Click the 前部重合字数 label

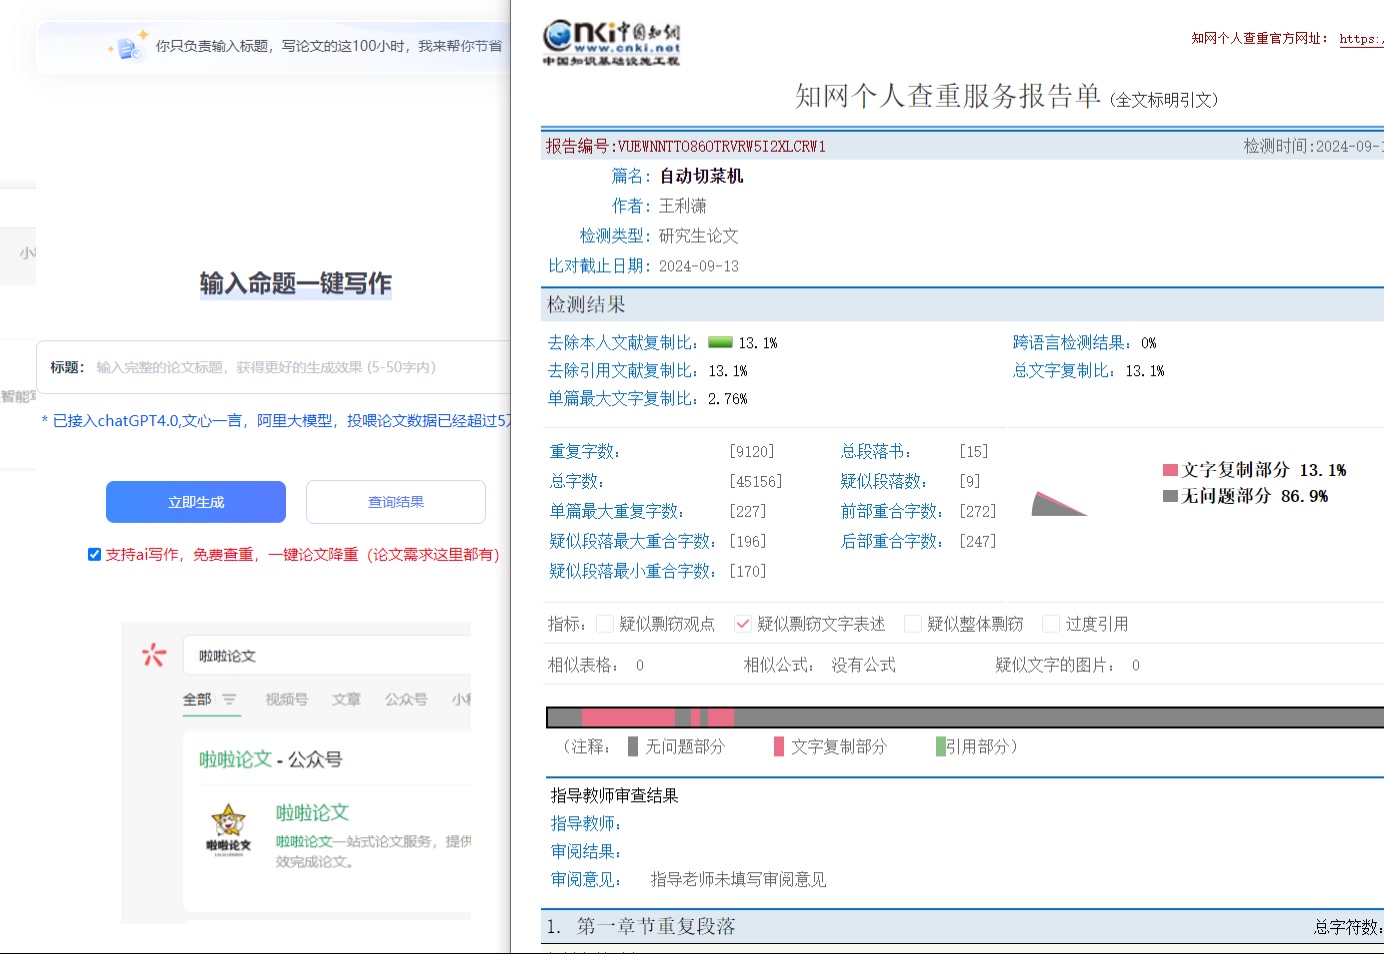coord(892,512)
